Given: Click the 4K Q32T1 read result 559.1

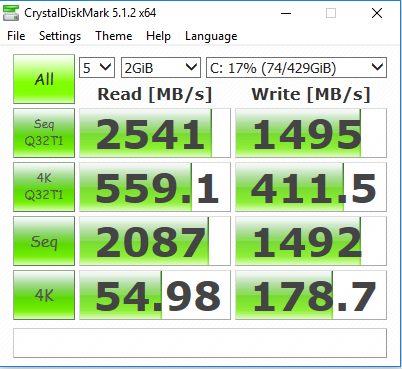Looking at the screenshot, I should 155,187.
